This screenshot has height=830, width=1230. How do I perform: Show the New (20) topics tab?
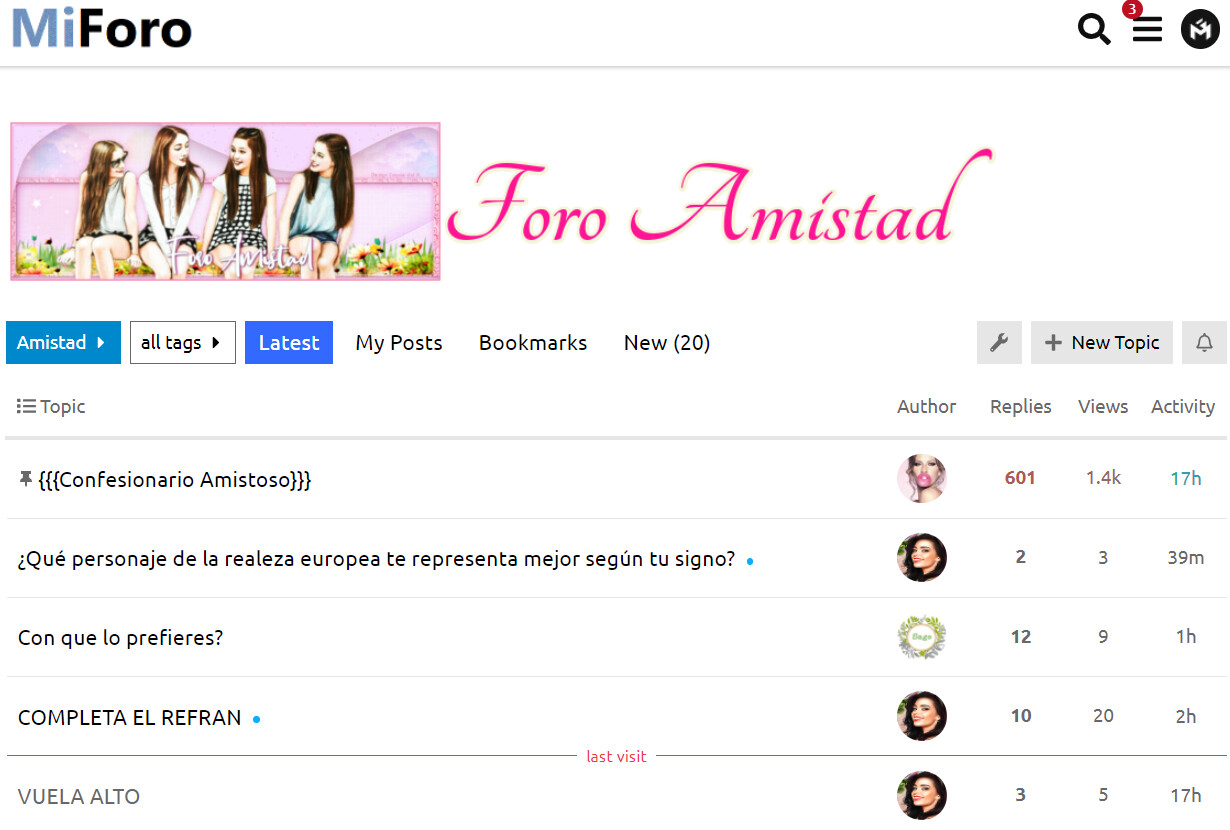point(667,343)
